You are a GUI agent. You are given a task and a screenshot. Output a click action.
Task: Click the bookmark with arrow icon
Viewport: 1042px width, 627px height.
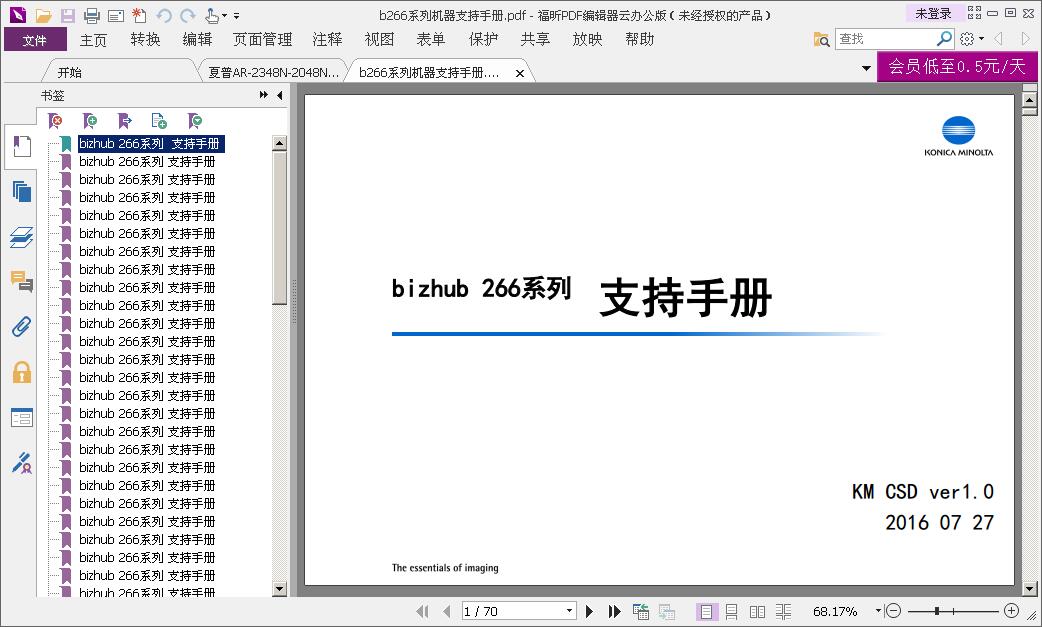(x=125, y=121)
